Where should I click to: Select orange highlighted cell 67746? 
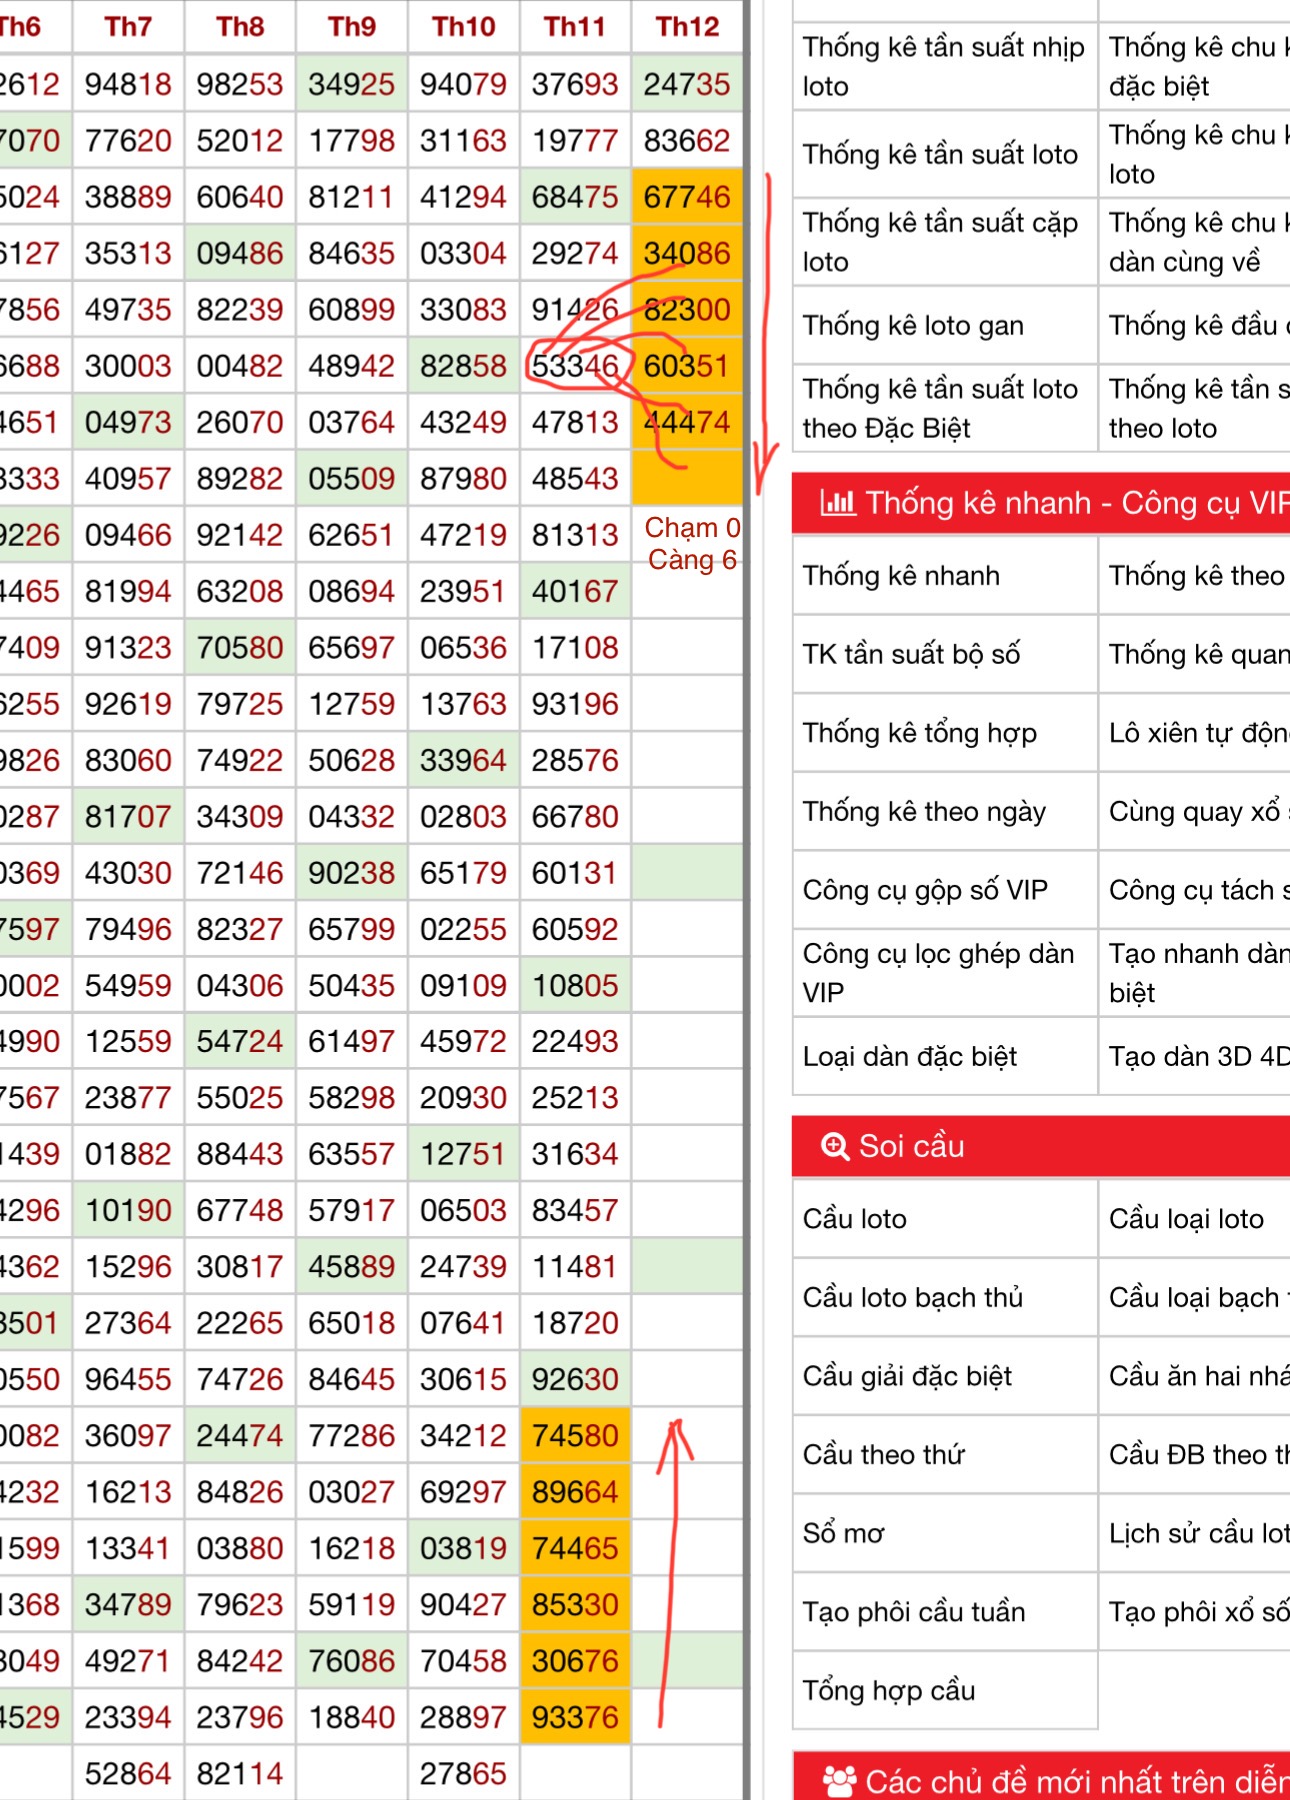687,197
